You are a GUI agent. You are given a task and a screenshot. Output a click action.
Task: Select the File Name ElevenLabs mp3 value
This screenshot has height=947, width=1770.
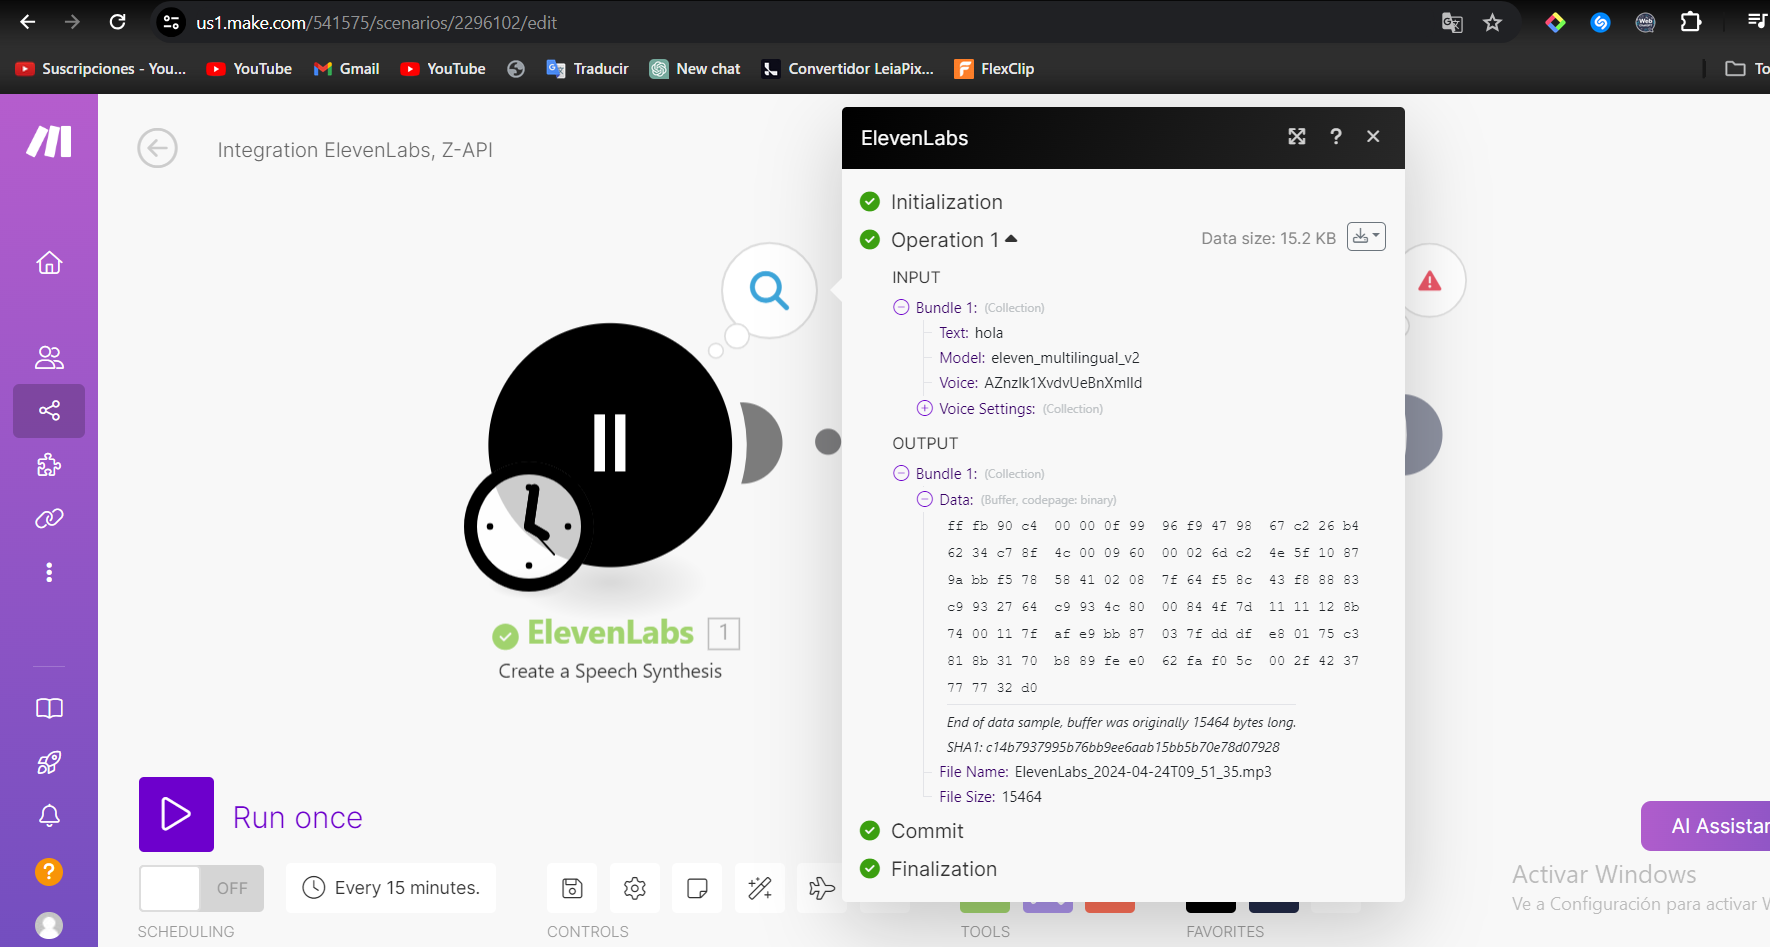(x=1143, y=772)
